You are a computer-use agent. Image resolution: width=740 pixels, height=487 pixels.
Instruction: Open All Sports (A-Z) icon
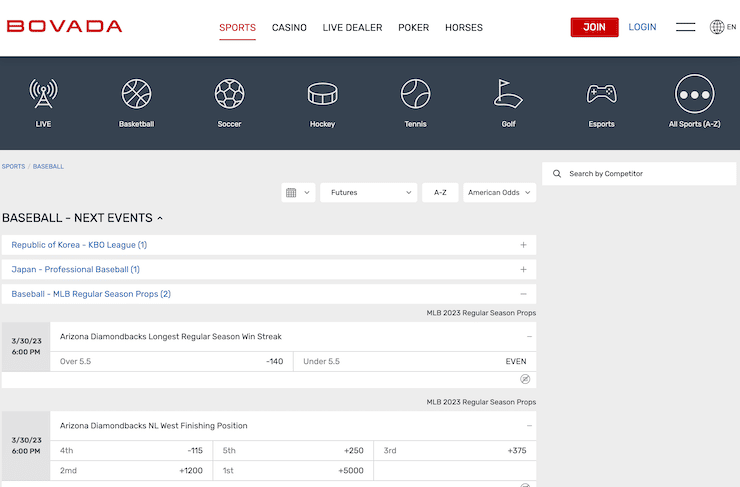click(694, 95)
